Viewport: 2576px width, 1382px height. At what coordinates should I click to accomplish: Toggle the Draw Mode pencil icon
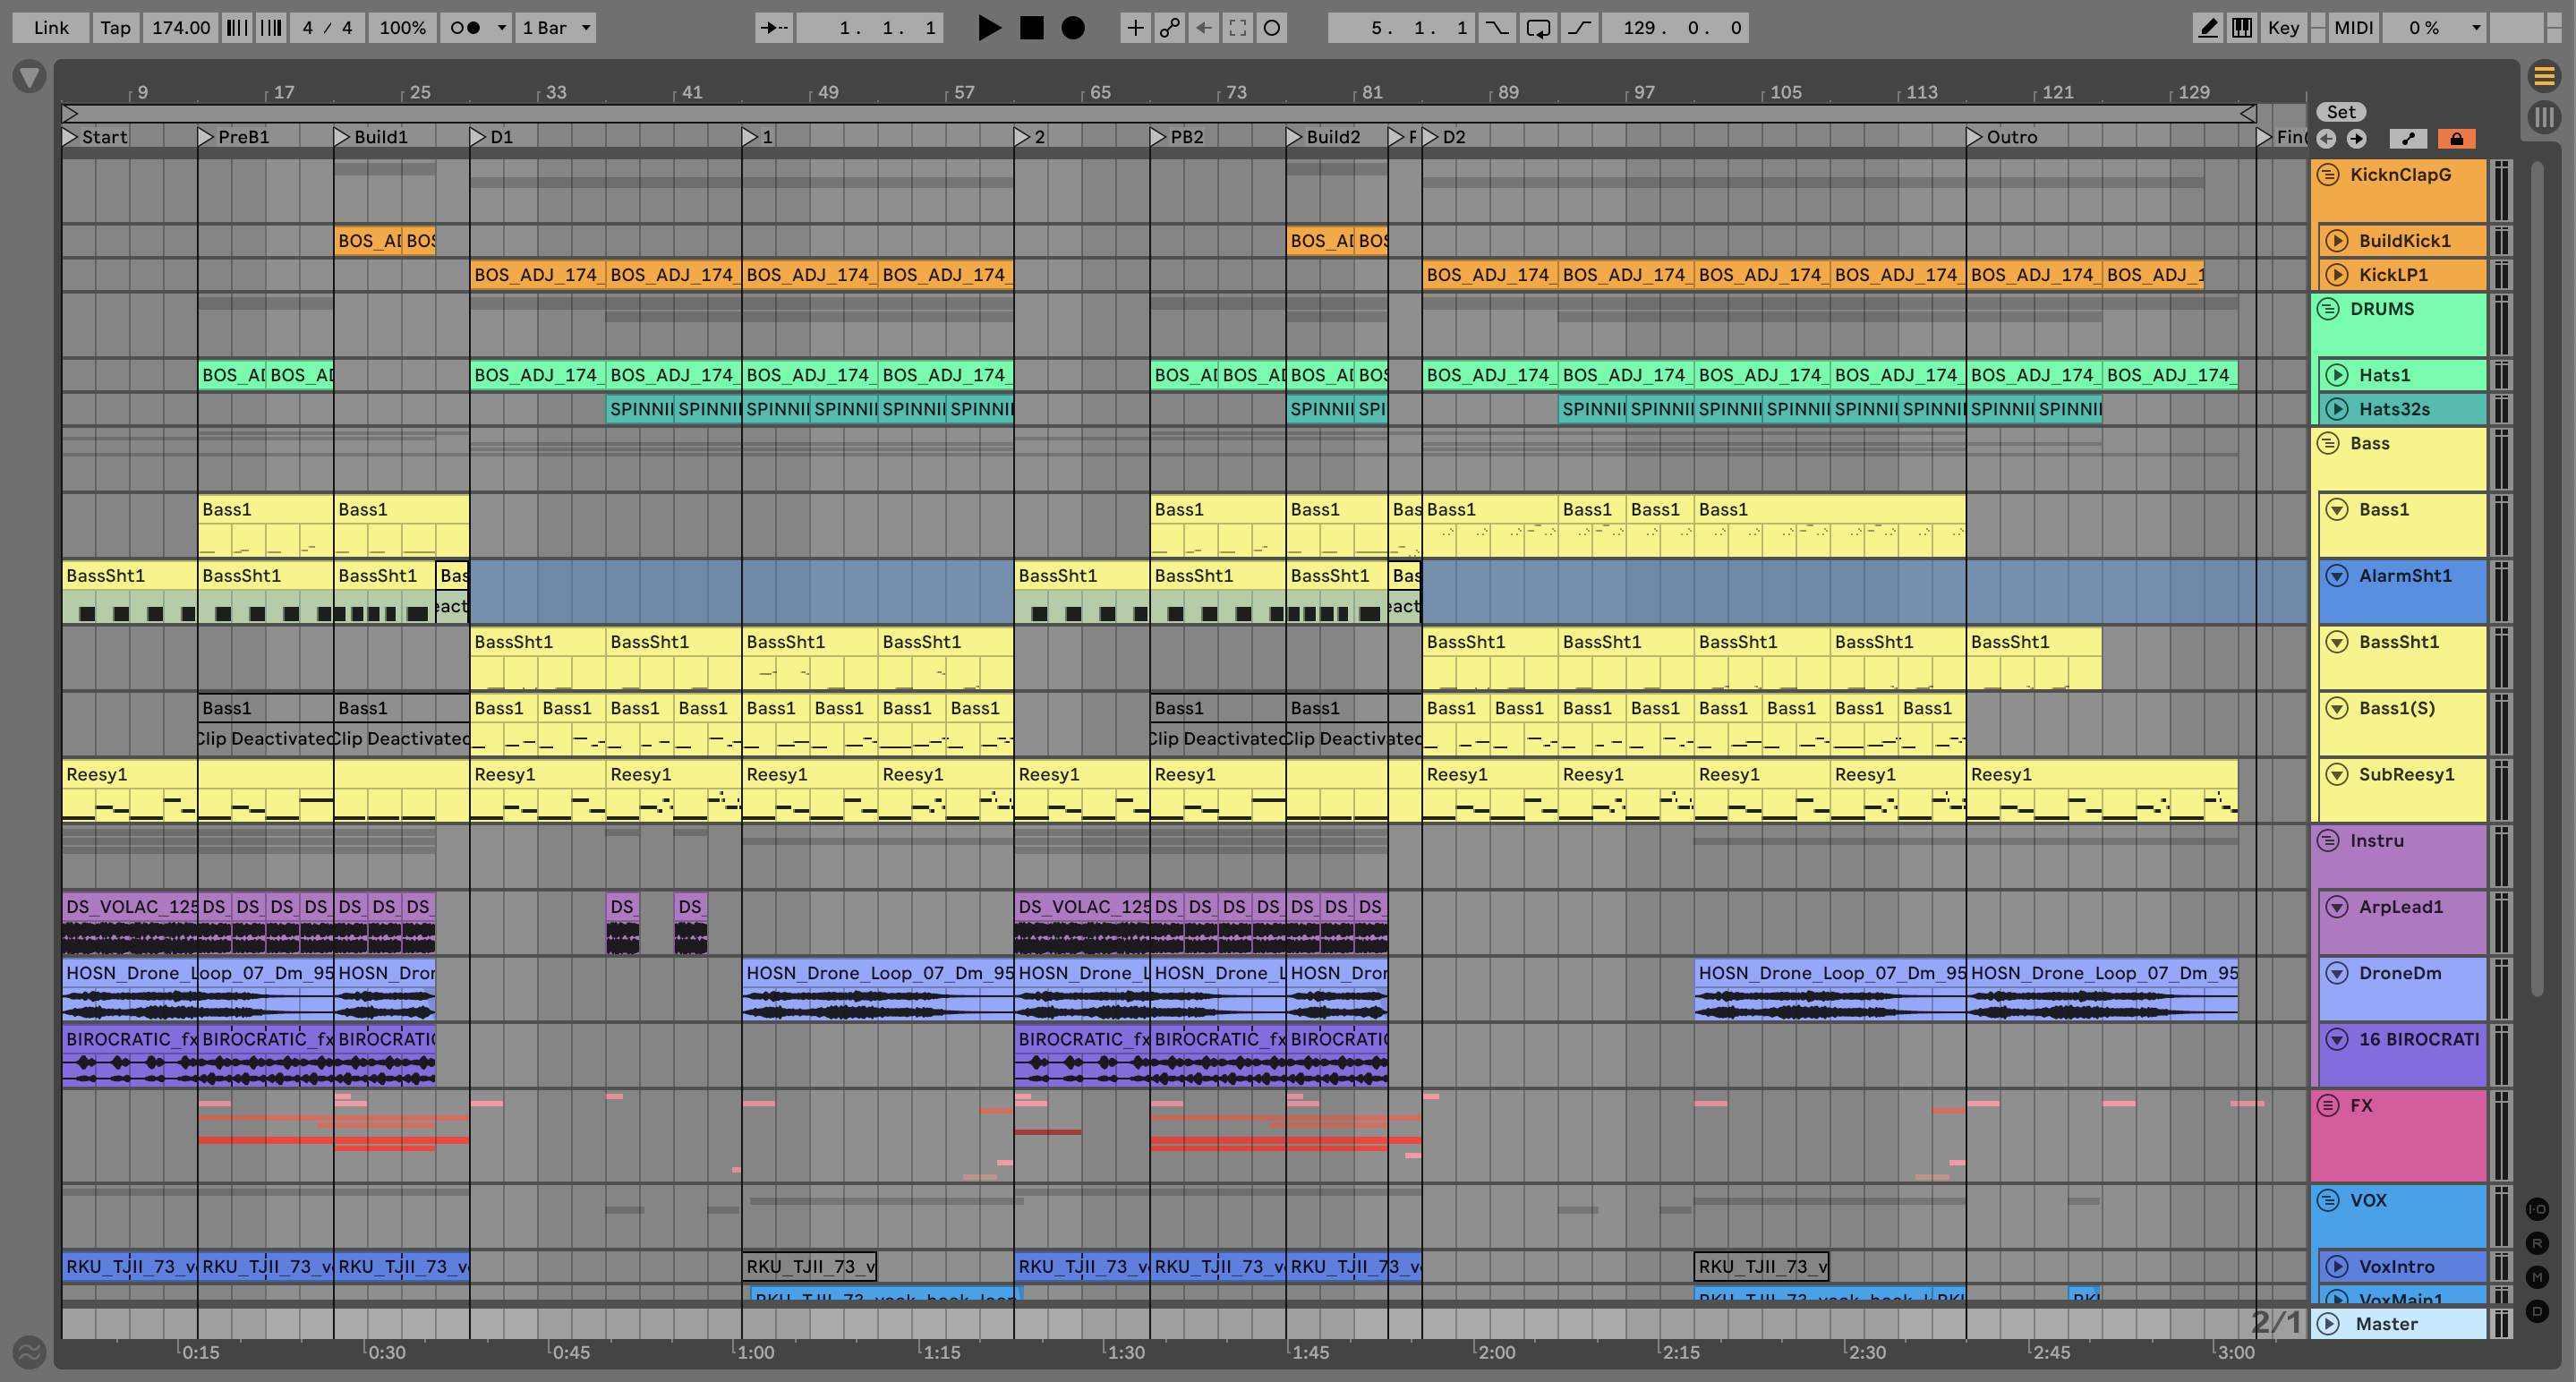(2207, 28)
